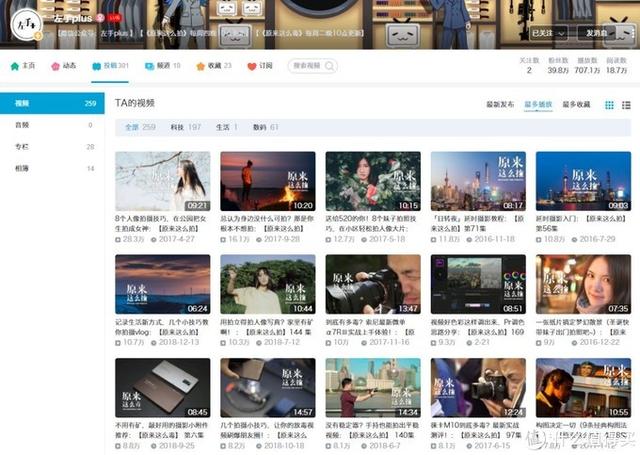Click the home icon in navigation bar
Image resolution: width=640 pixels, height=455 pixels.
coord(15,66)
